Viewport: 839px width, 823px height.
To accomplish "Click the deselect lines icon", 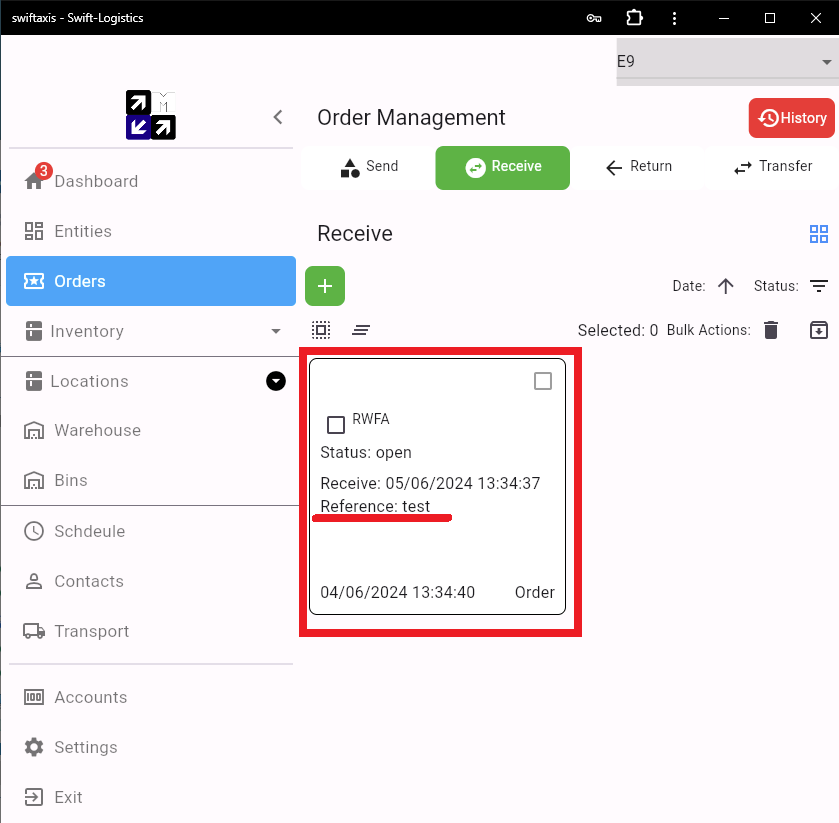I will [x=361, y=330].
